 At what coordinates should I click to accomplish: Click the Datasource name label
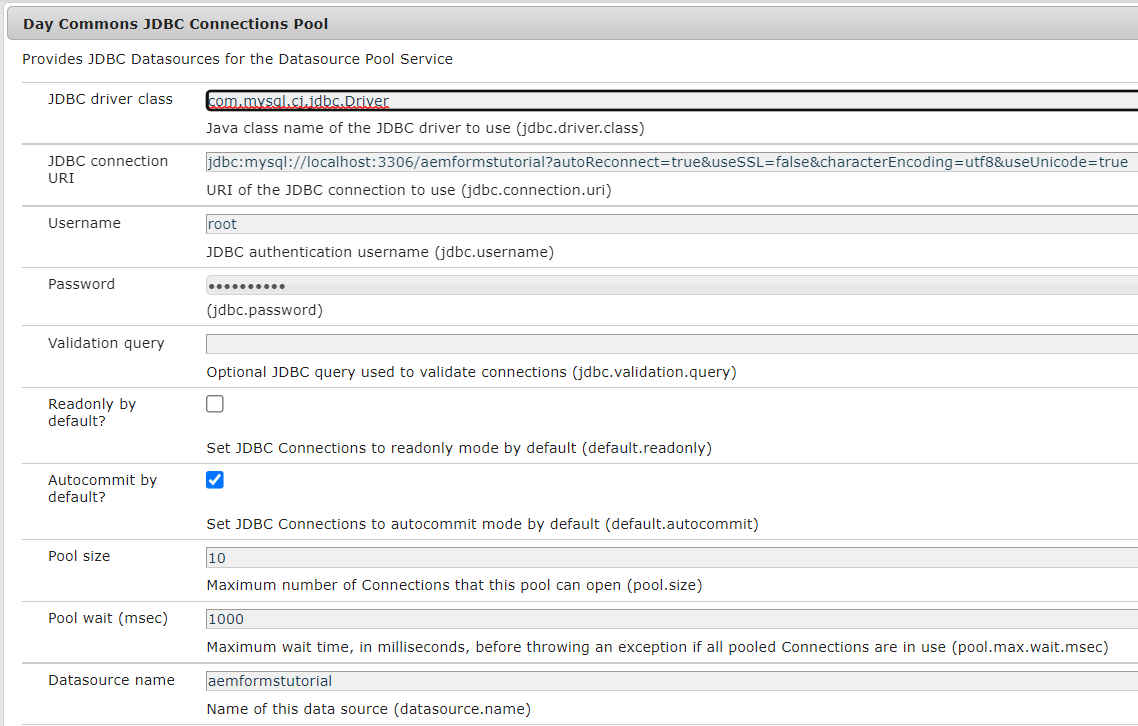pyautogui.click(x=111, y=680)
